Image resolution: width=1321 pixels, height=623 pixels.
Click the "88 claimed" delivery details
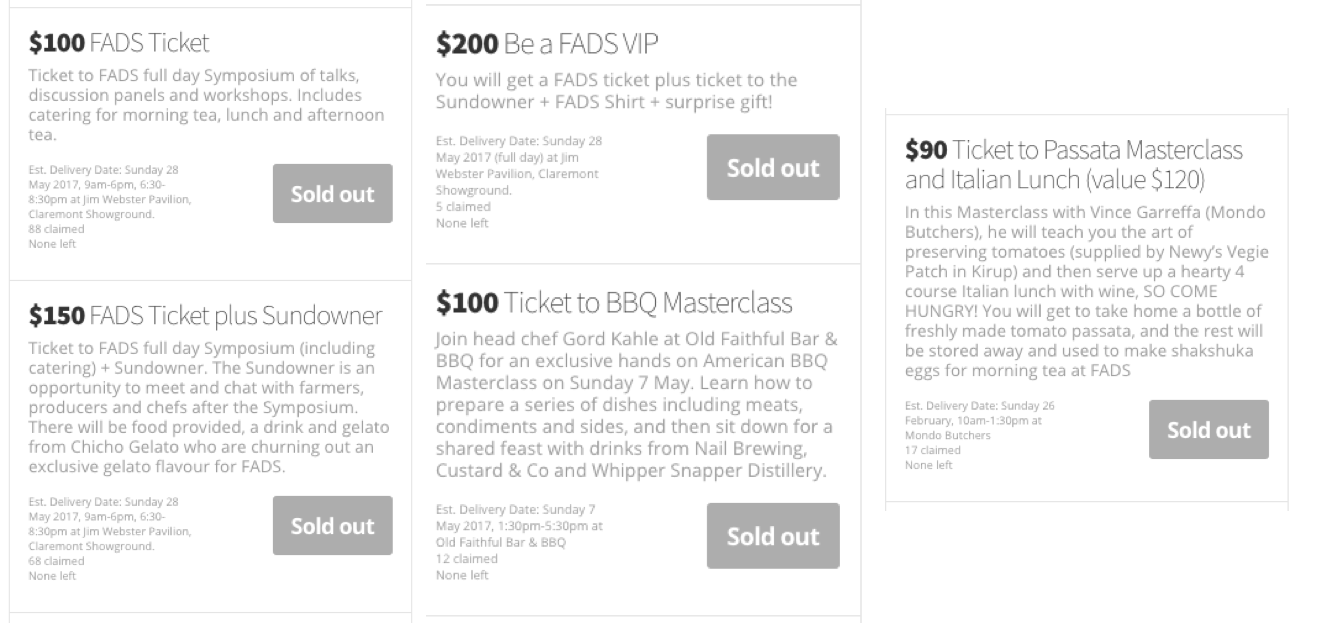click(110, 206)
